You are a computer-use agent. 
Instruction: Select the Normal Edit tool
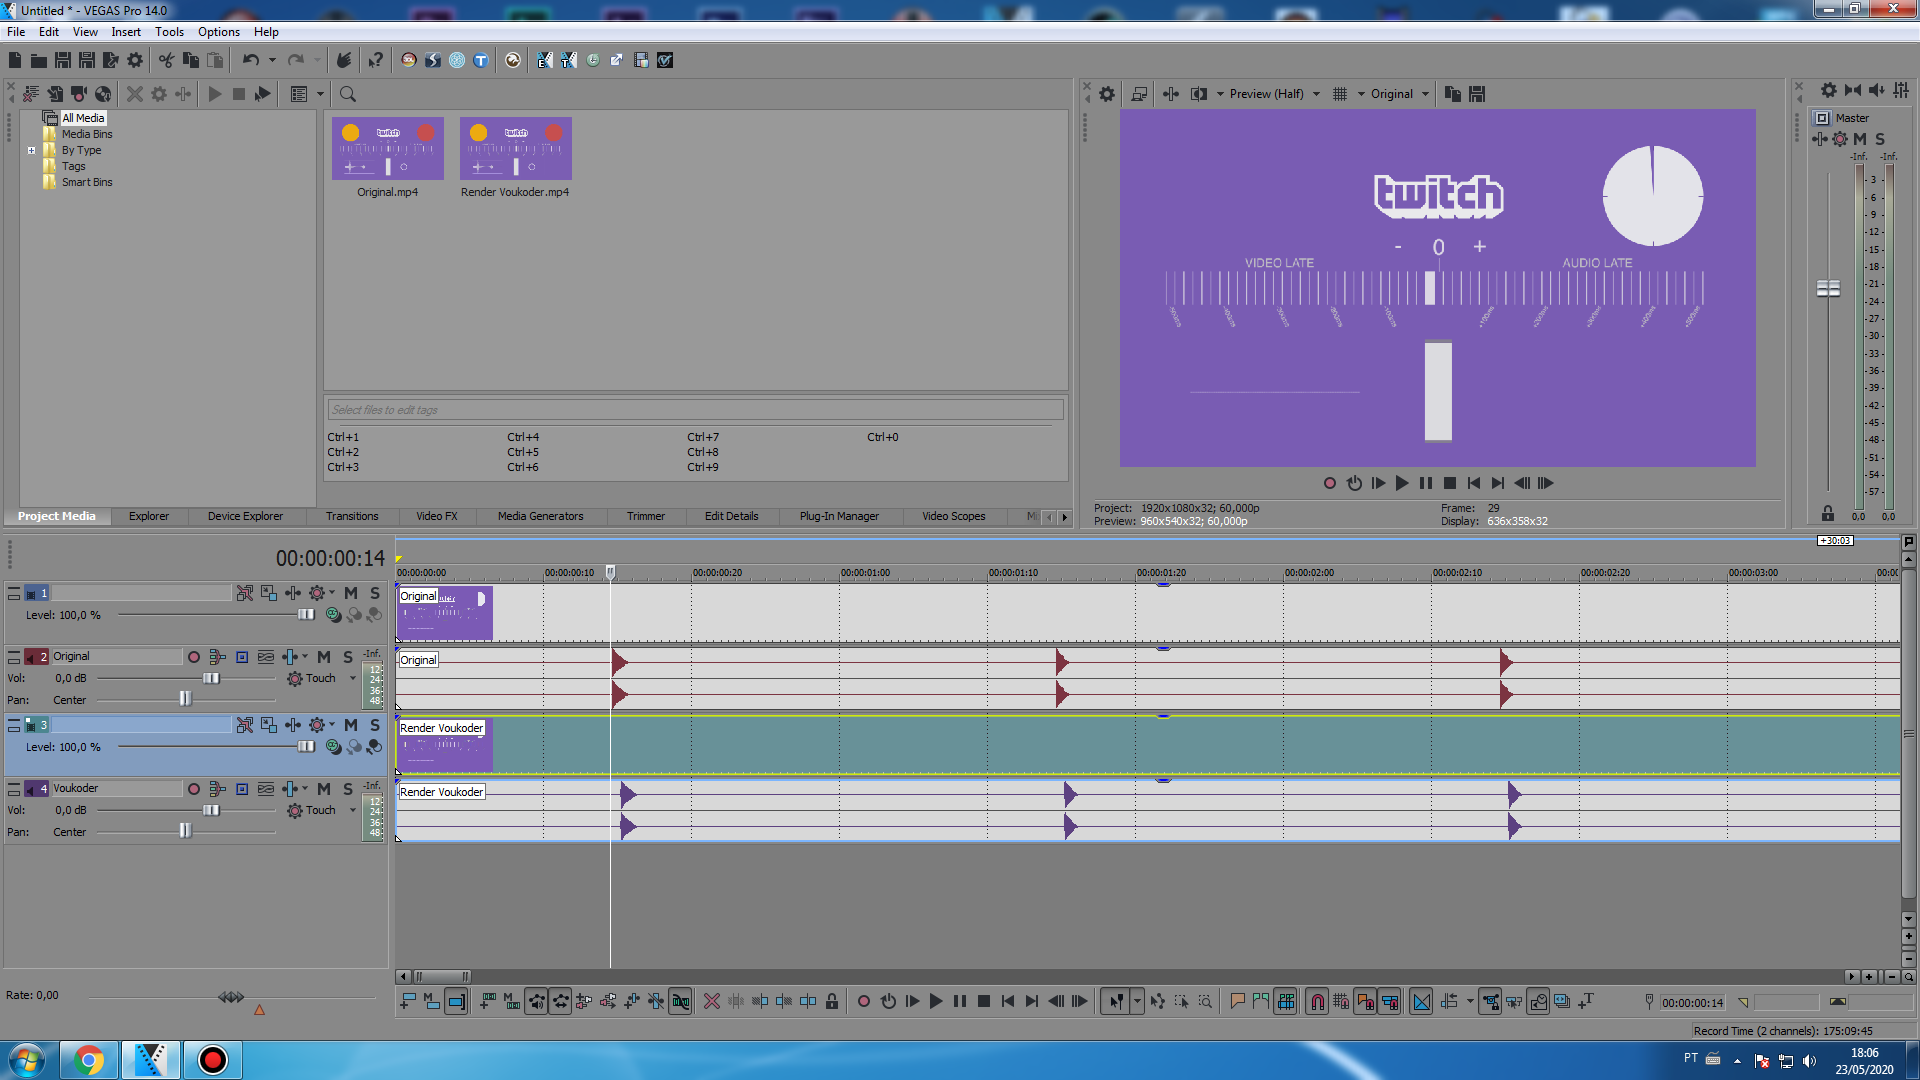coord(1116,1001)
